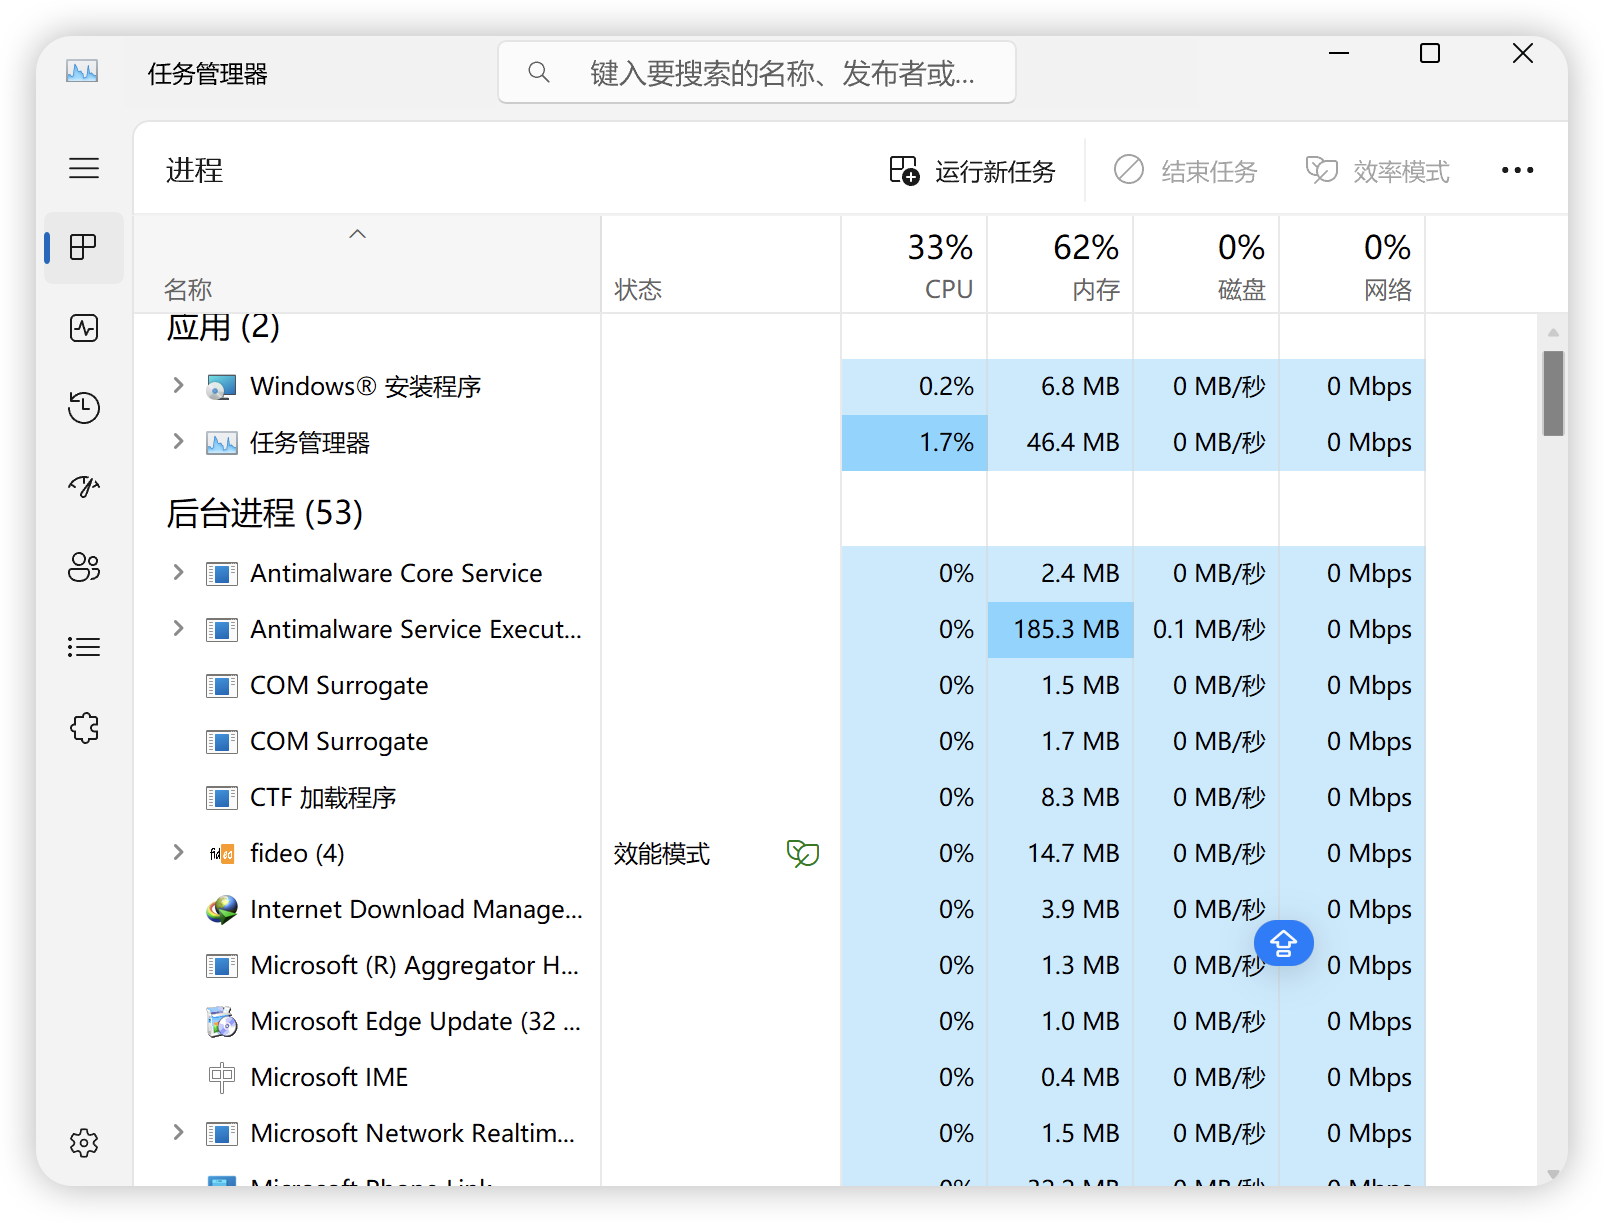
Task: Click the 0.2% CPU cell
Action: [914, 387]
